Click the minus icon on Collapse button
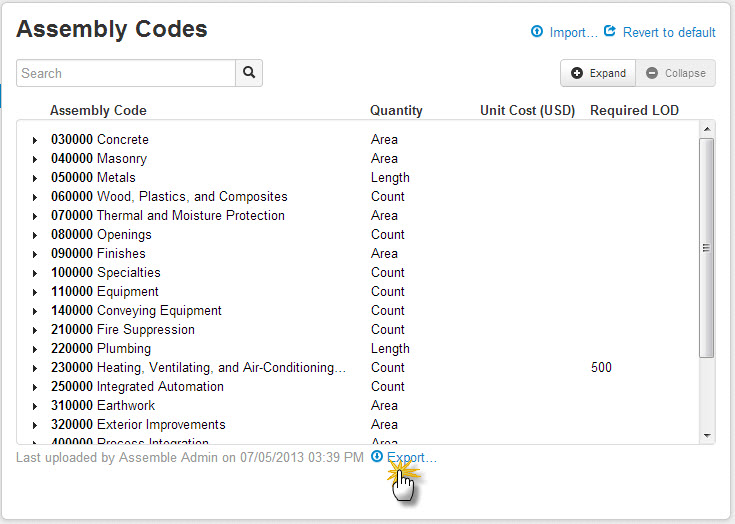 [652, 73]
